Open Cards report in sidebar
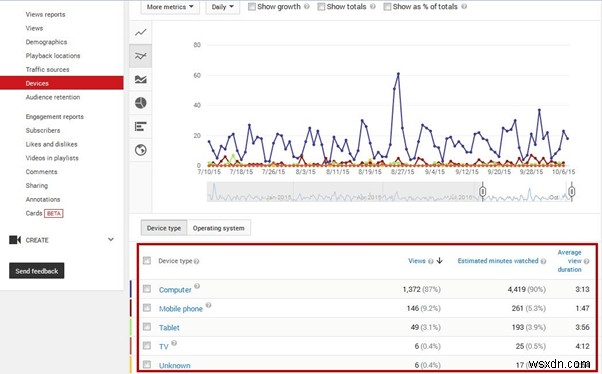Image resolution: width=602 pixels, height=374 pixels. click(34, 213)
